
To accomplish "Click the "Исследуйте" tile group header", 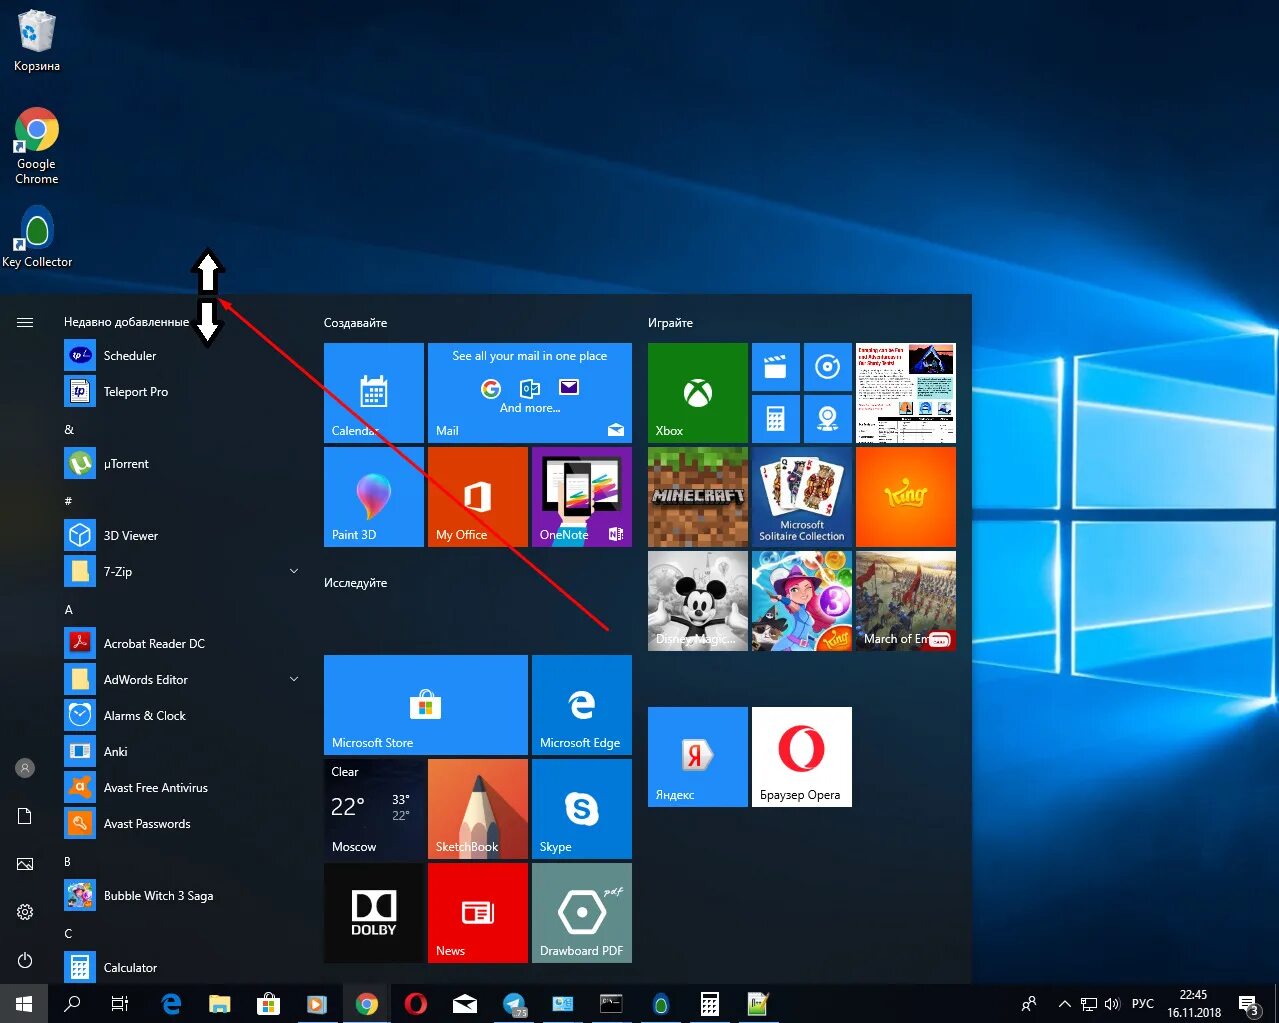I will point(355,583).
